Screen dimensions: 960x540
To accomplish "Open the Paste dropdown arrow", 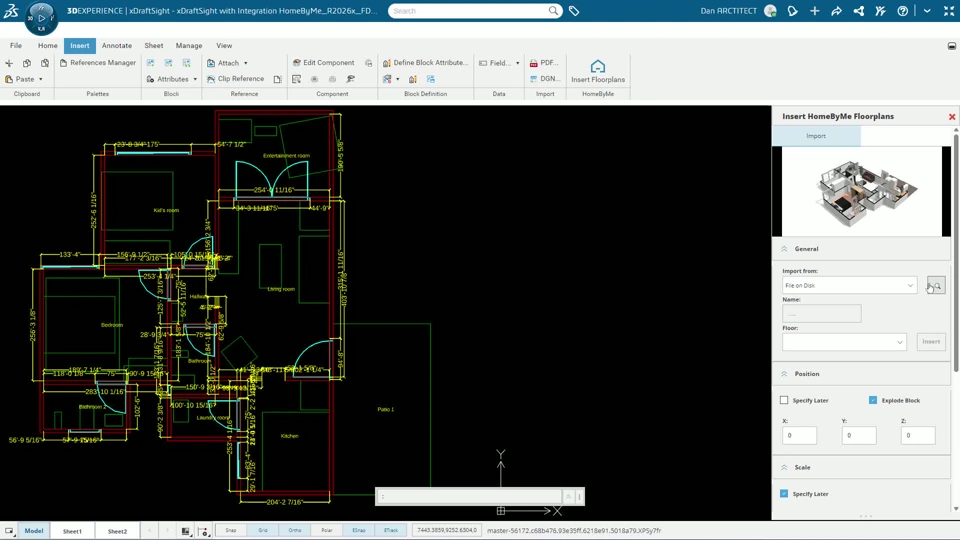I will (x=41, y=79).
